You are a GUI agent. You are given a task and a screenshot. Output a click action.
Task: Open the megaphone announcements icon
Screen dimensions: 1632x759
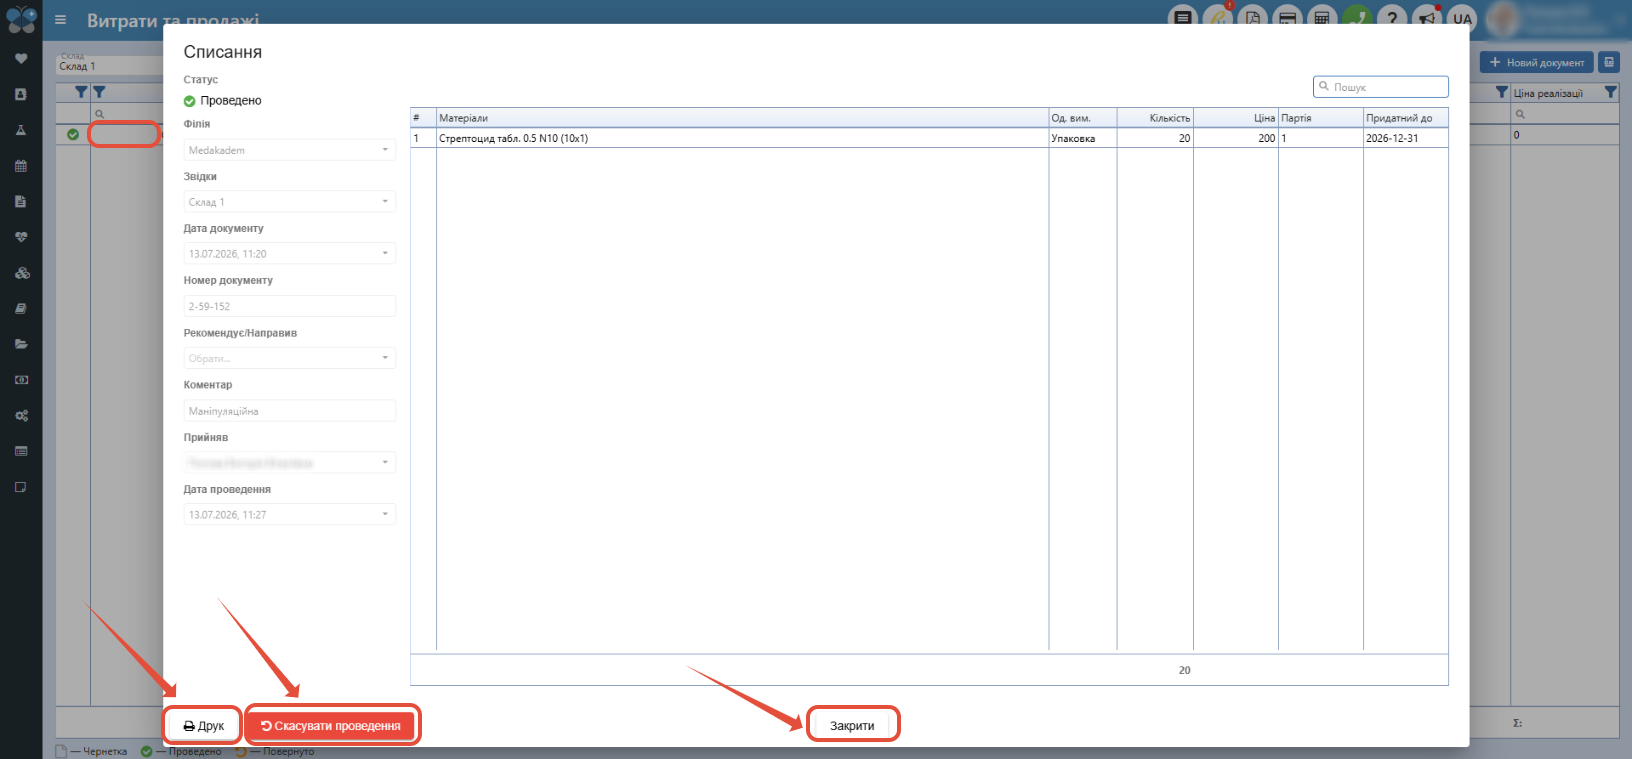pos(1427,18)
